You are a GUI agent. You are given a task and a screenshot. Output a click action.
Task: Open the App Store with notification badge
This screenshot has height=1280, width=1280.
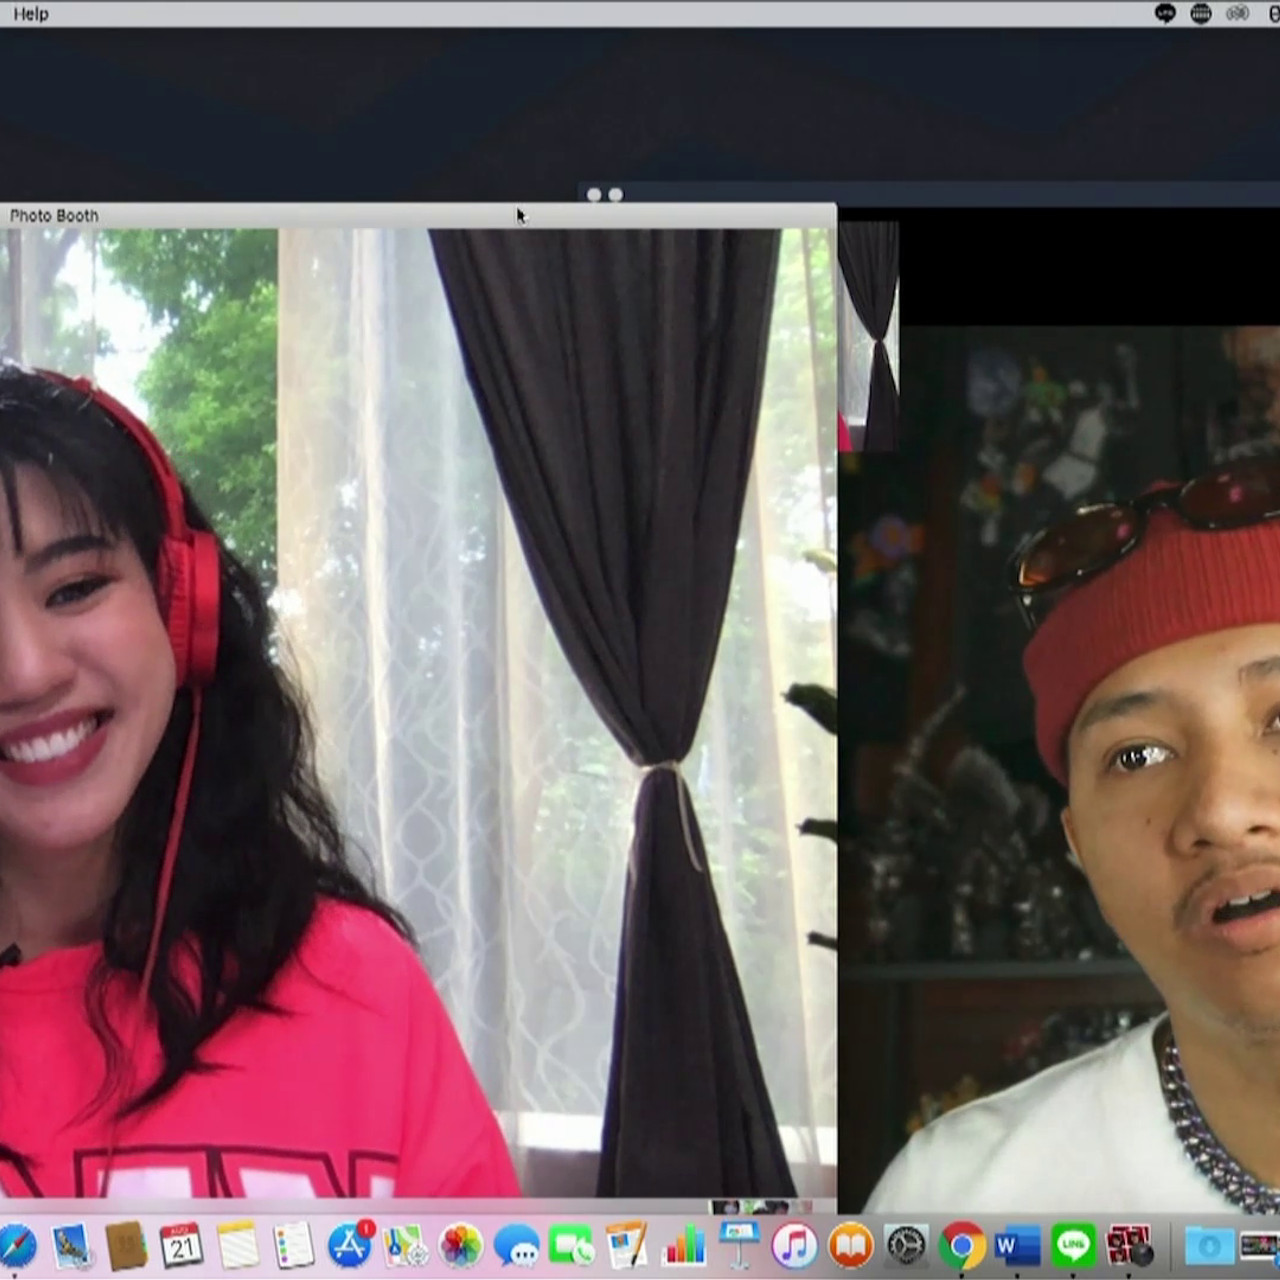point(350,1246)
